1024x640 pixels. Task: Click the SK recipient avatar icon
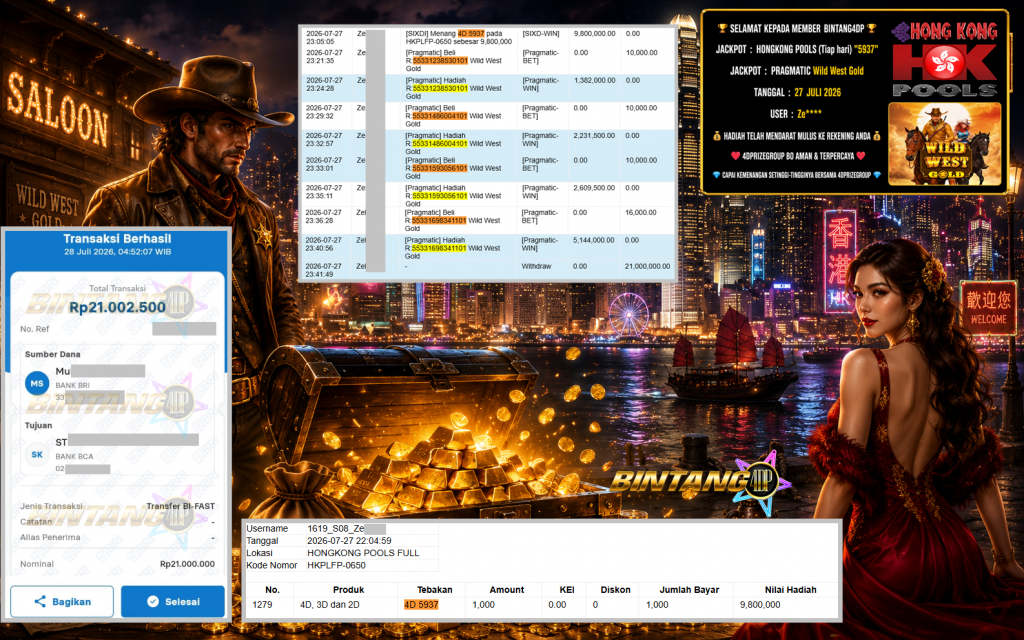click(37, 455)
